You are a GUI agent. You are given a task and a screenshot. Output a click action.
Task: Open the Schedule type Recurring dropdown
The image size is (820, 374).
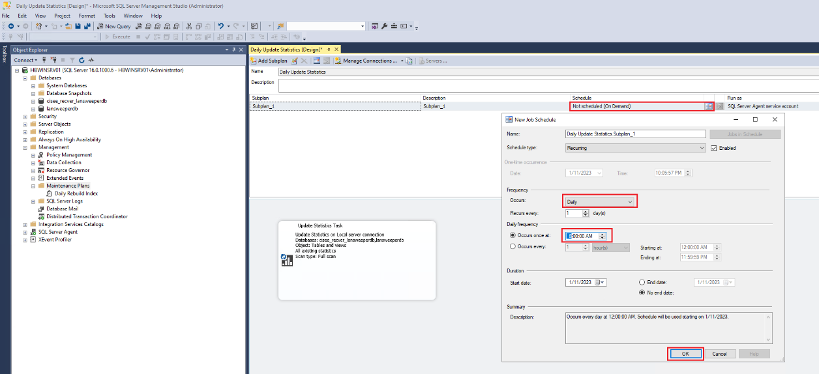(635, 148)
